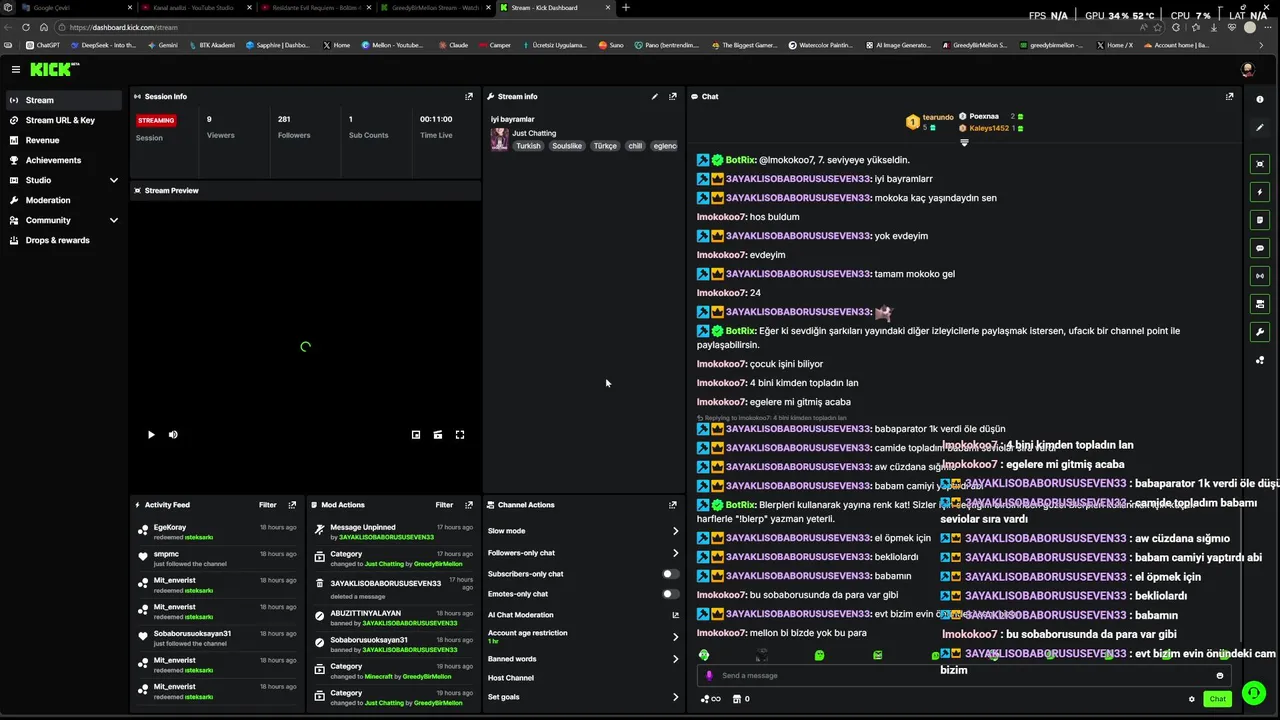Edit stream info with the pencil icon
This screenshot has height=720, width=1280.
[x=655, y=97]
